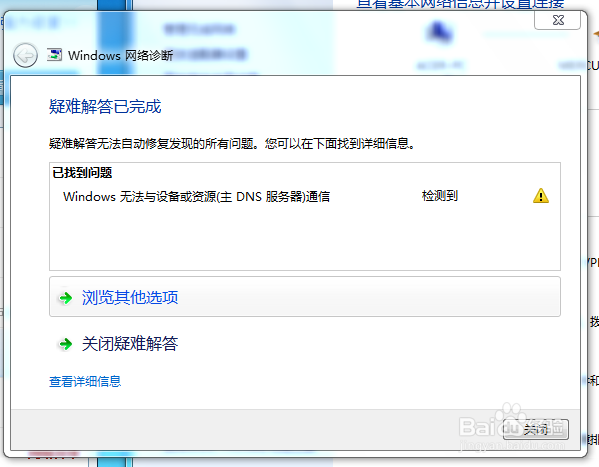
Task: Click 查看基本网络信息 heading in background window
Action: pos(460,4)
